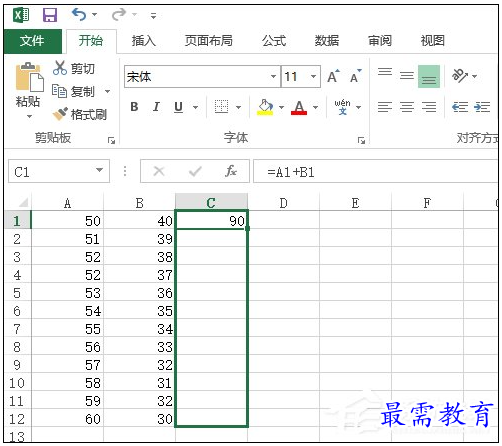Viewport: 502px width, 446px height.
Task: Expand the Name Box C1 dropdown
Action: tap(99, 170)
